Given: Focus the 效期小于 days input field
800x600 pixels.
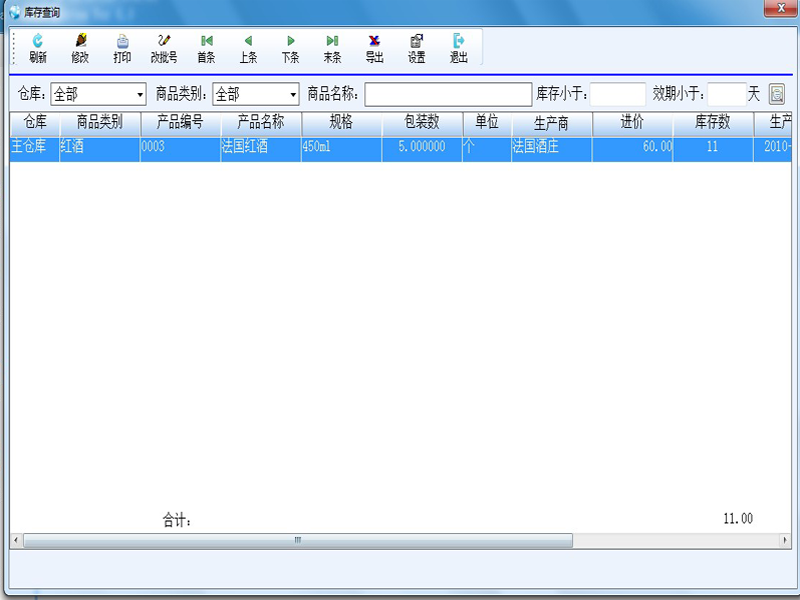Looking at the screenshot, I should [727, 94].
